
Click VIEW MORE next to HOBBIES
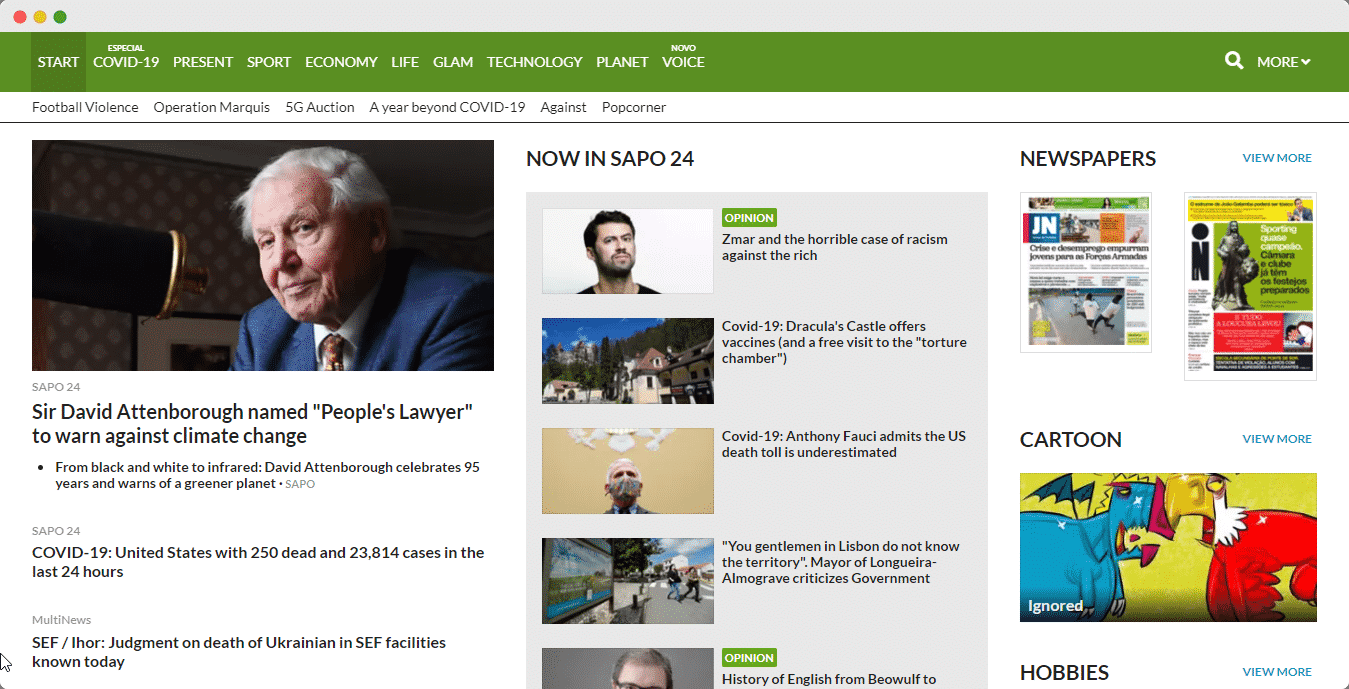coord(1277,672)
